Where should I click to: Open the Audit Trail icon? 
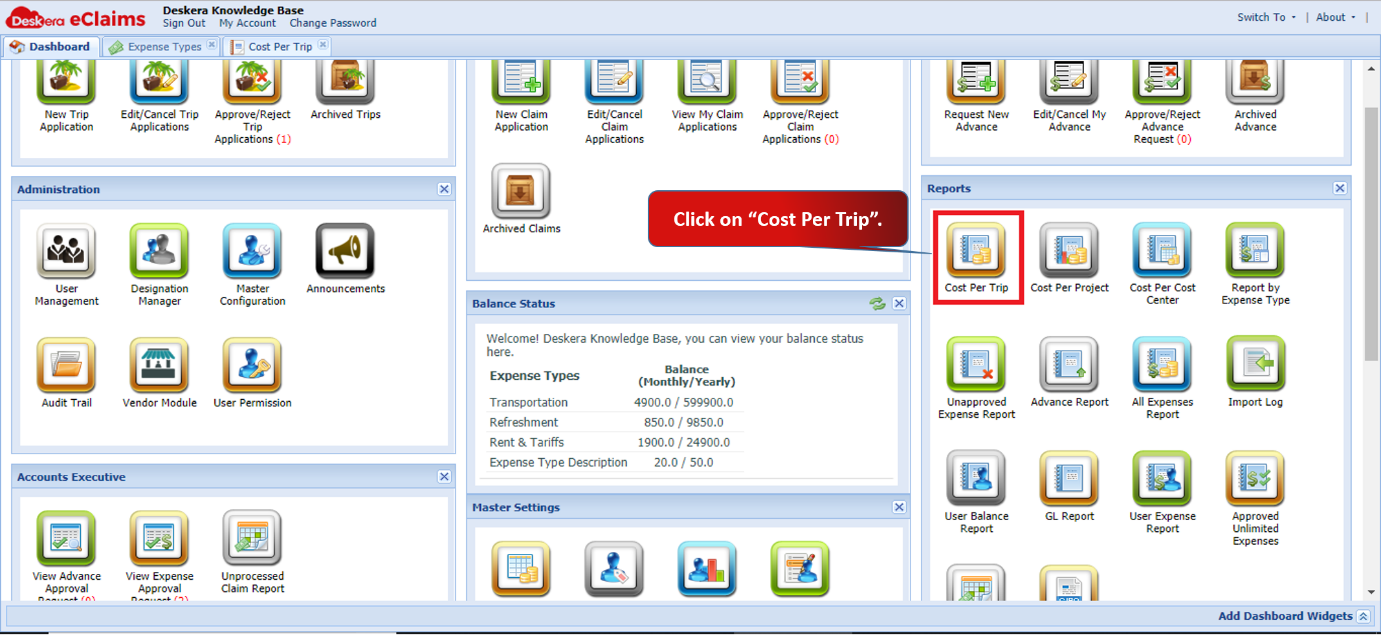coord(67,365)
